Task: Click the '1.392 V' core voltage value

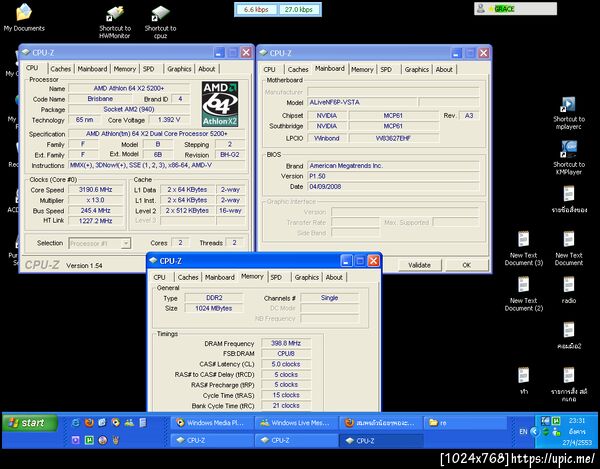Action: (169, 120)
